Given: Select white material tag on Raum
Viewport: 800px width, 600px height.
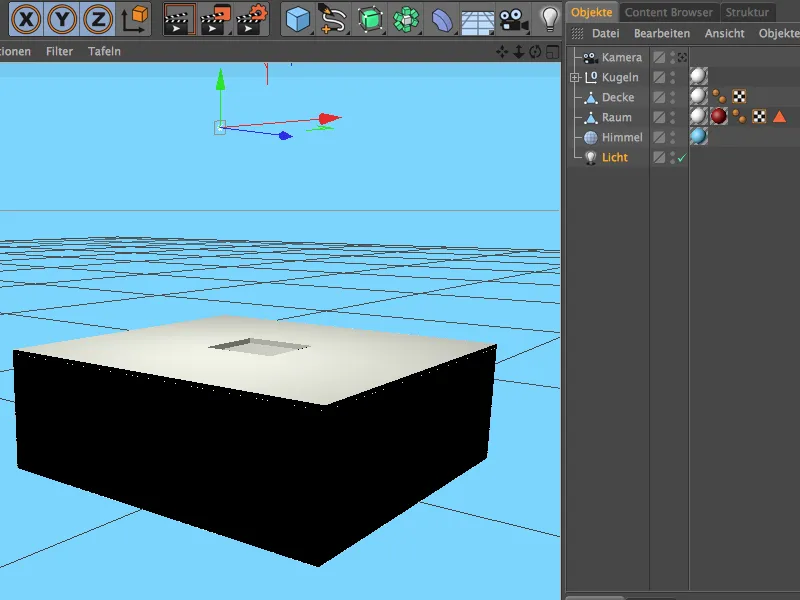Looking at the screenshot, I should 698,117.
